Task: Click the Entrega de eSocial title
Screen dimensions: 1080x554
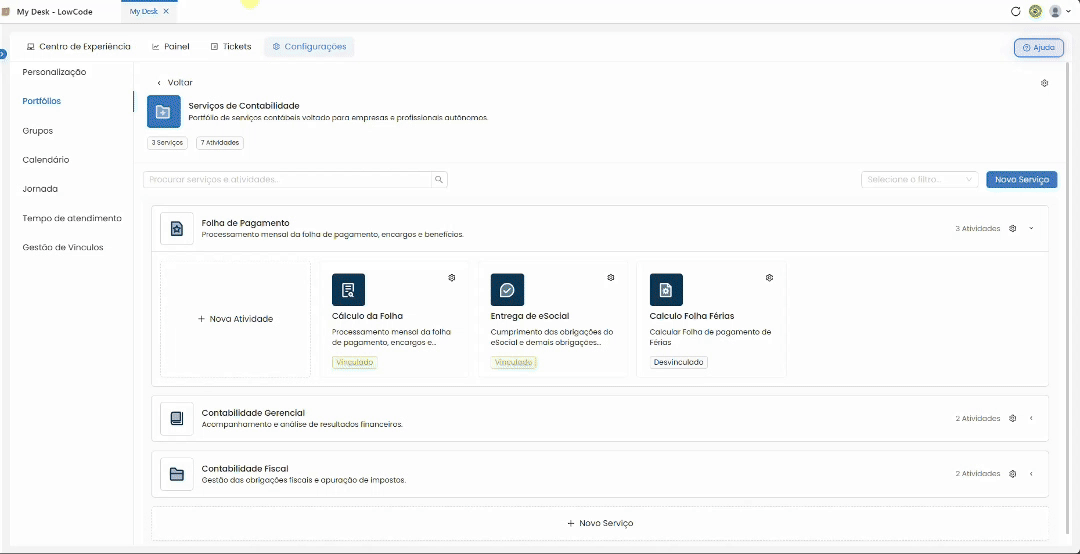Action: pos(530,316)
